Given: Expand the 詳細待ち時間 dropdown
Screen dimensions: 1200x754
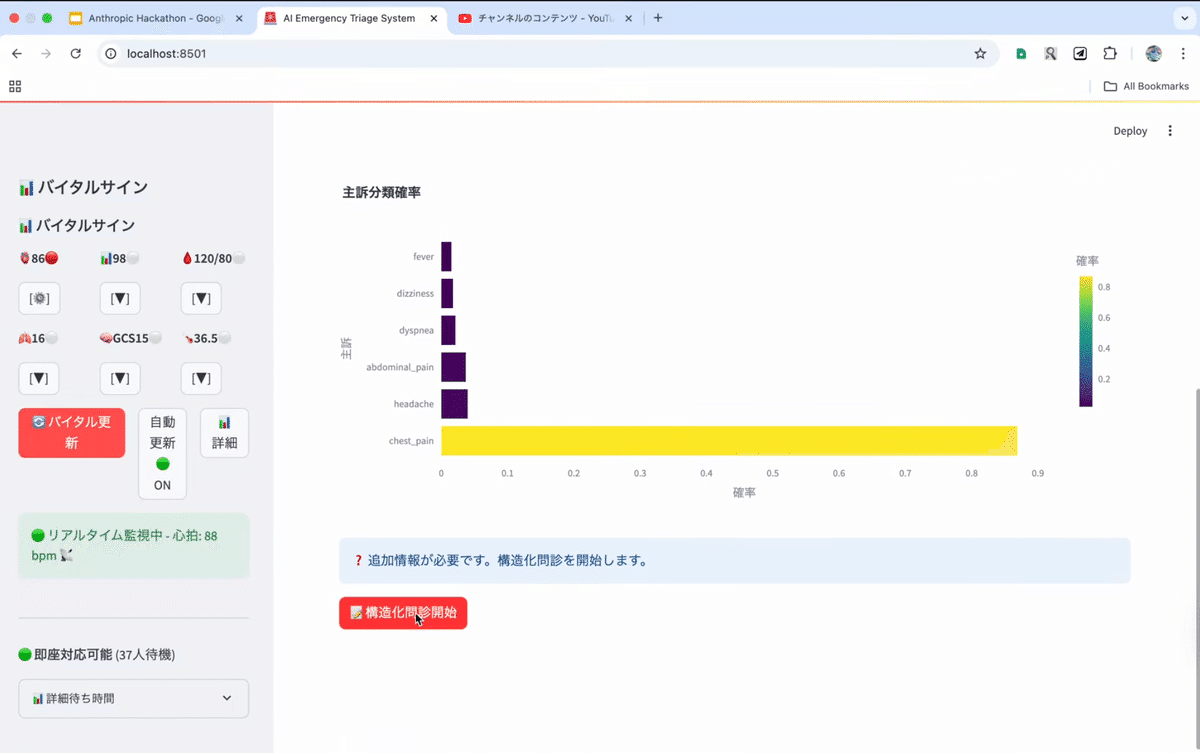Looking at the screenshot, I should 133,698.
